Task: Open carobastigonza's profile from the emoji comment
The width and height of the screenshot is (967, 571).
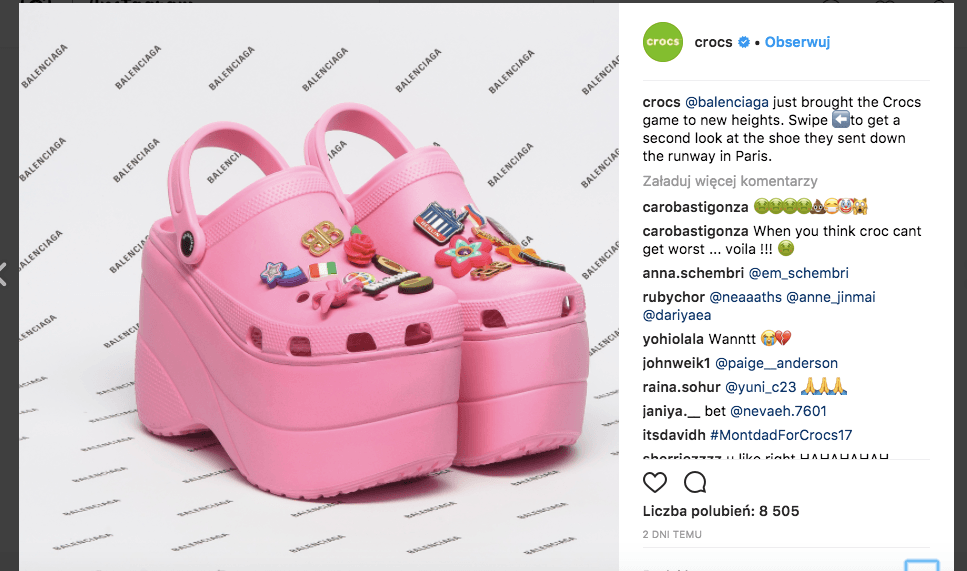Action: (695, 207)
